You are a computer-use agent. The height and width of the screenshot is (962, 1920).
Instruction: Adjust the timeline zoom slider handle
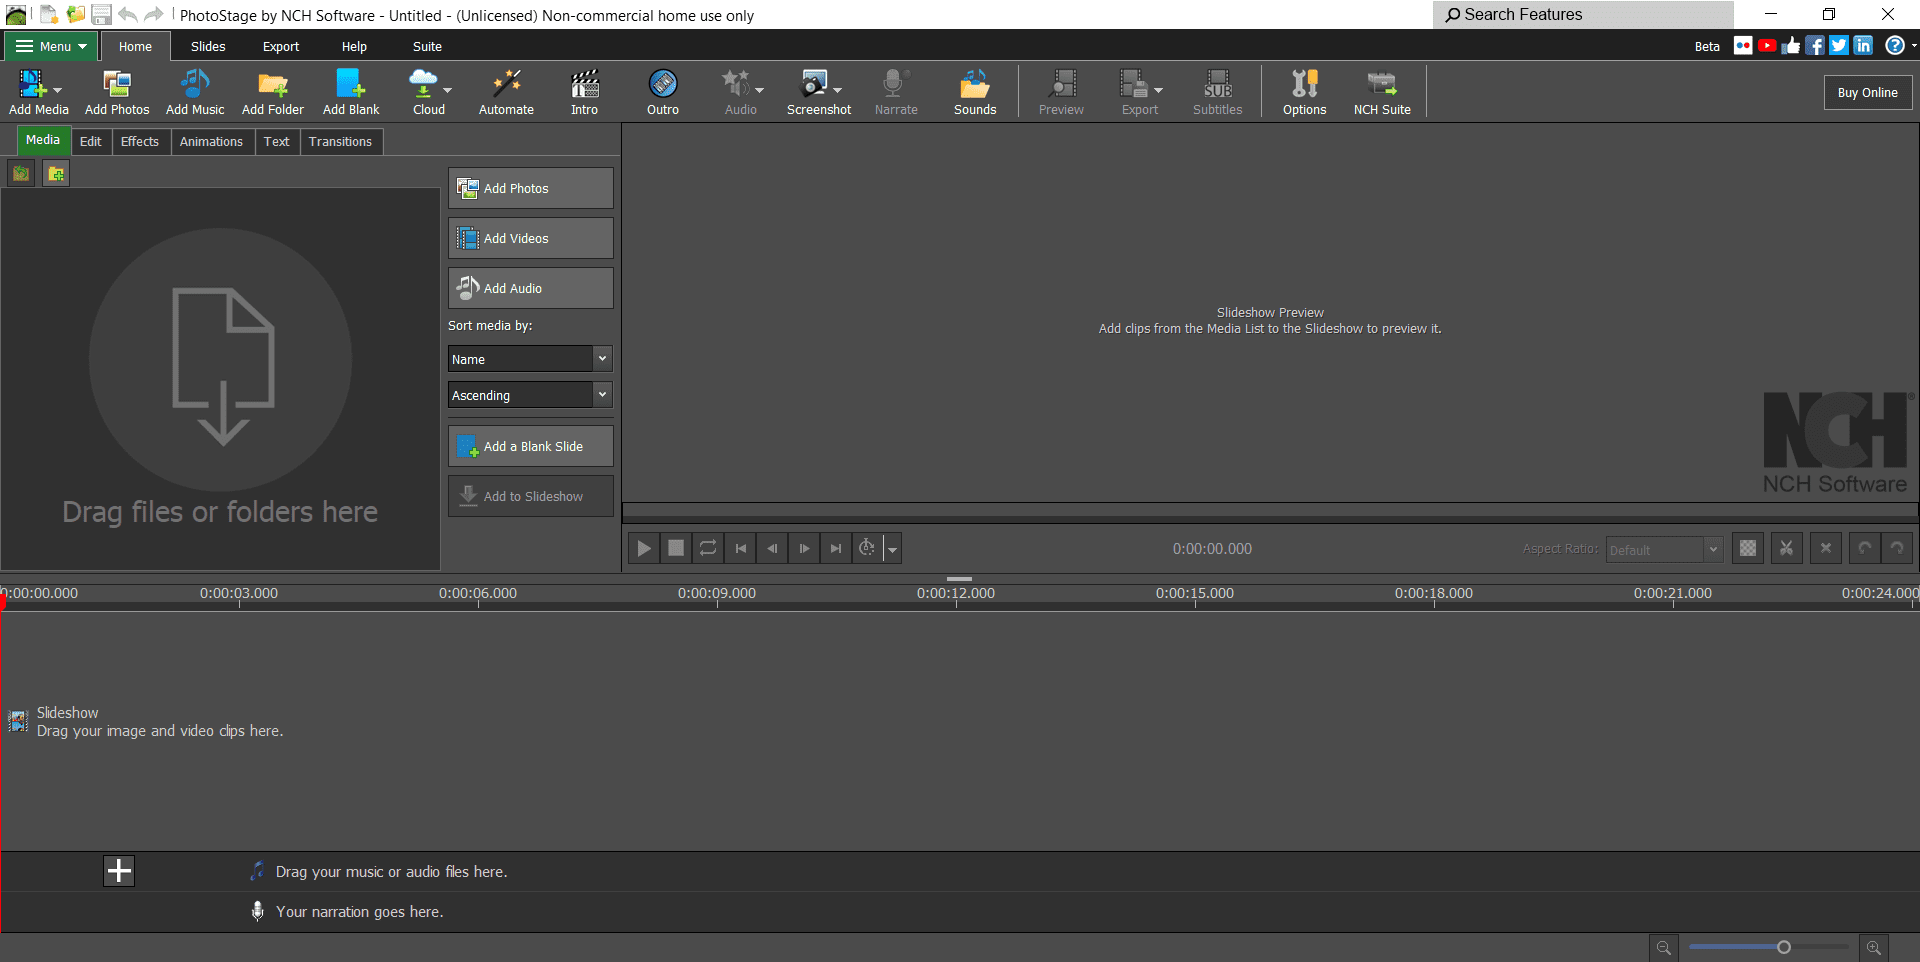(x=1783, y=947)
